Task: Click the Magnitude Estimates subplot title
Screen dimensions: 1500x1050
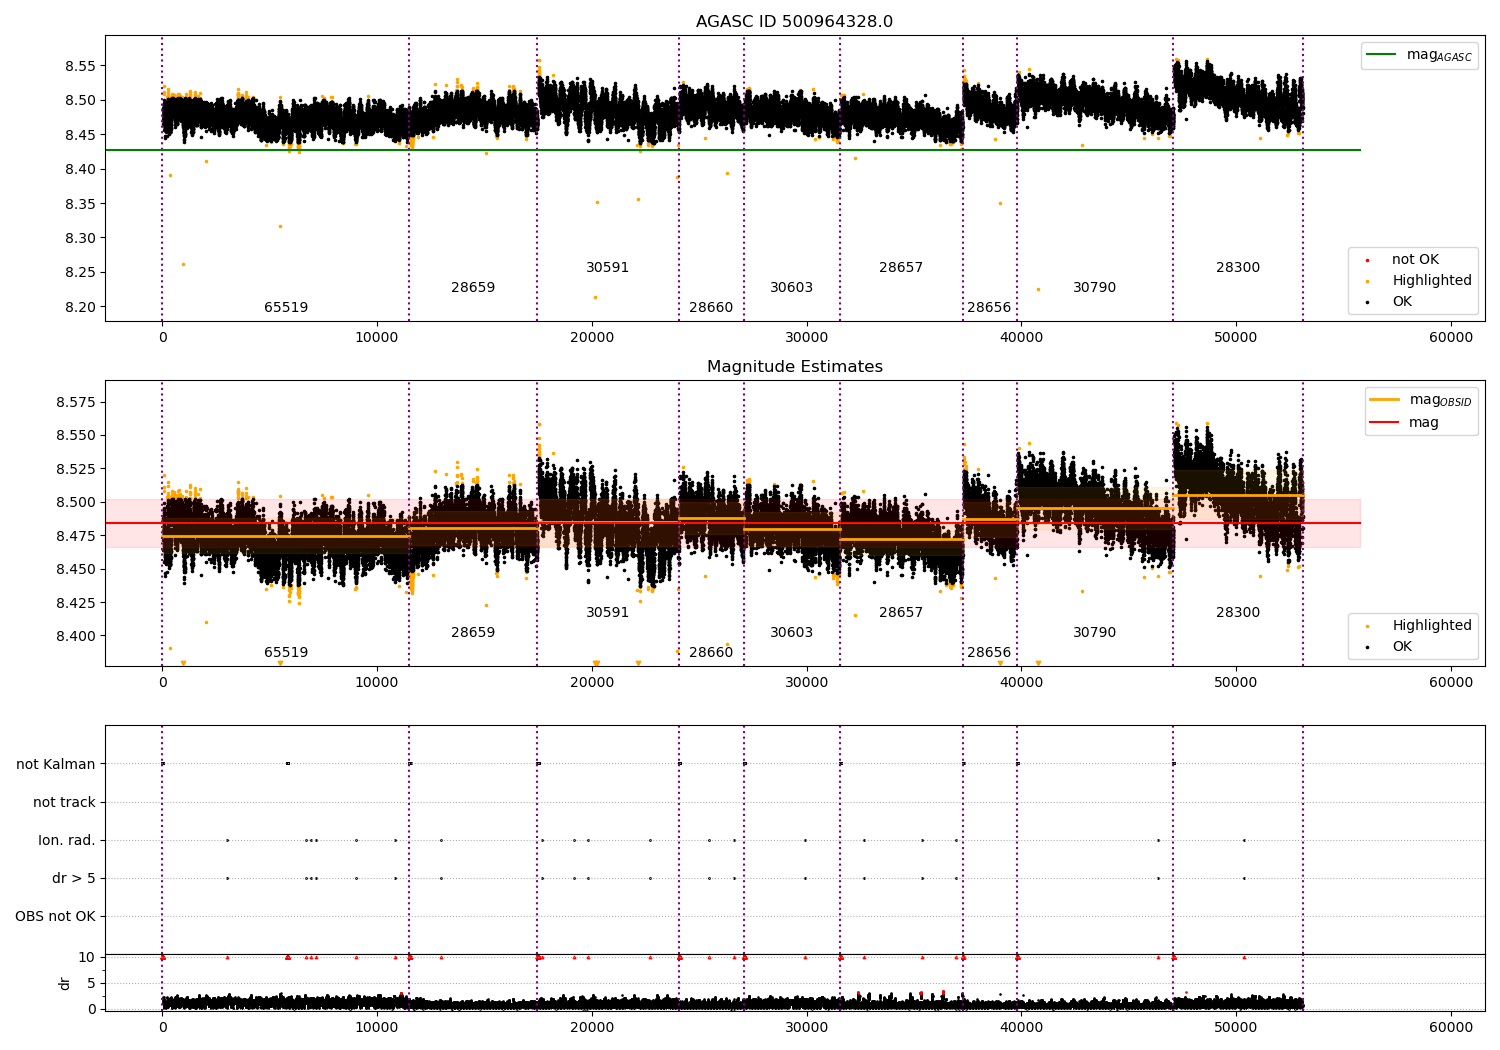Action: [x=794, y=367]
